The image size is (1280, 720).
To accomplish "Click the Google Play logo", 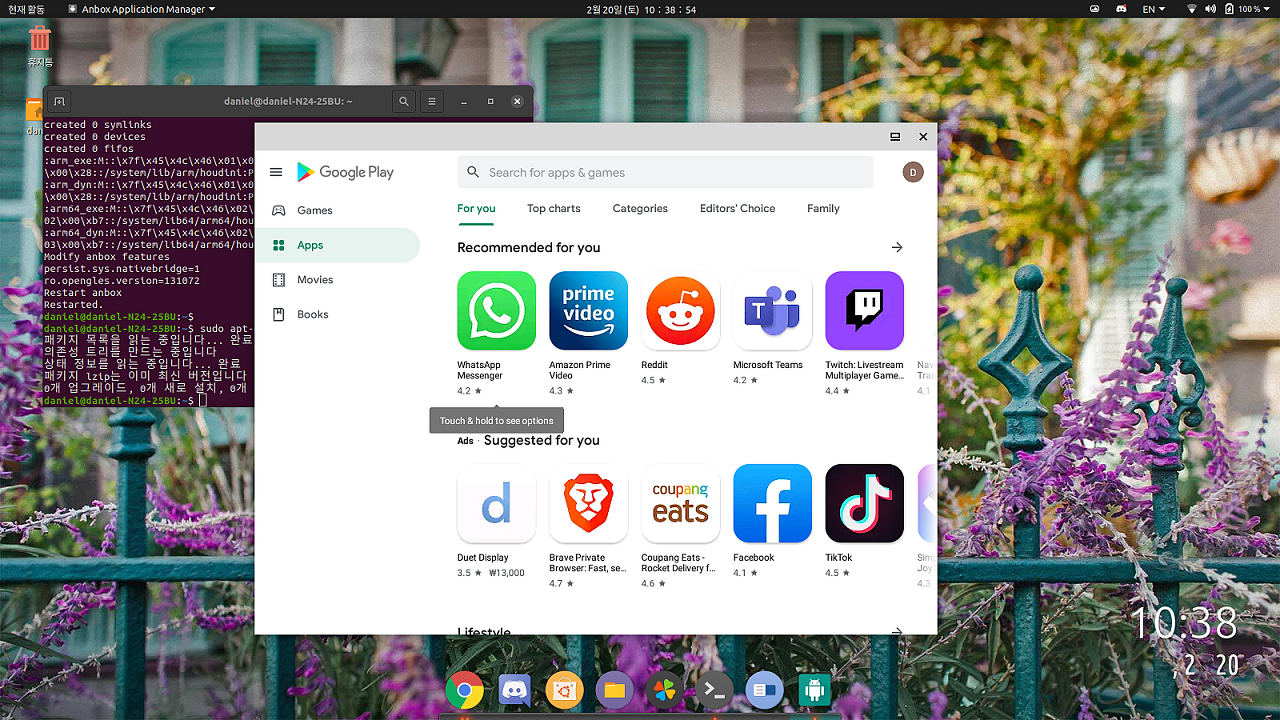I will [345, 172].
